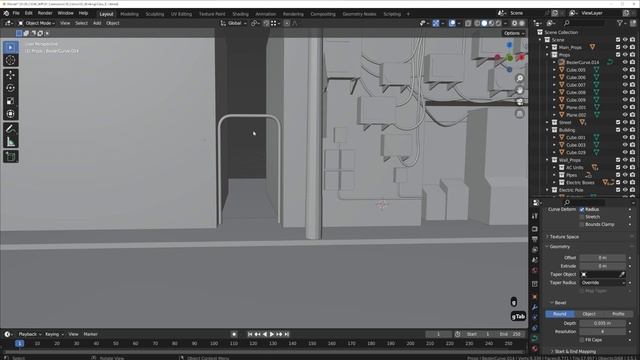
Task: Open the Taper Radius Override dropdown
Action: click(x=602, y=282)
